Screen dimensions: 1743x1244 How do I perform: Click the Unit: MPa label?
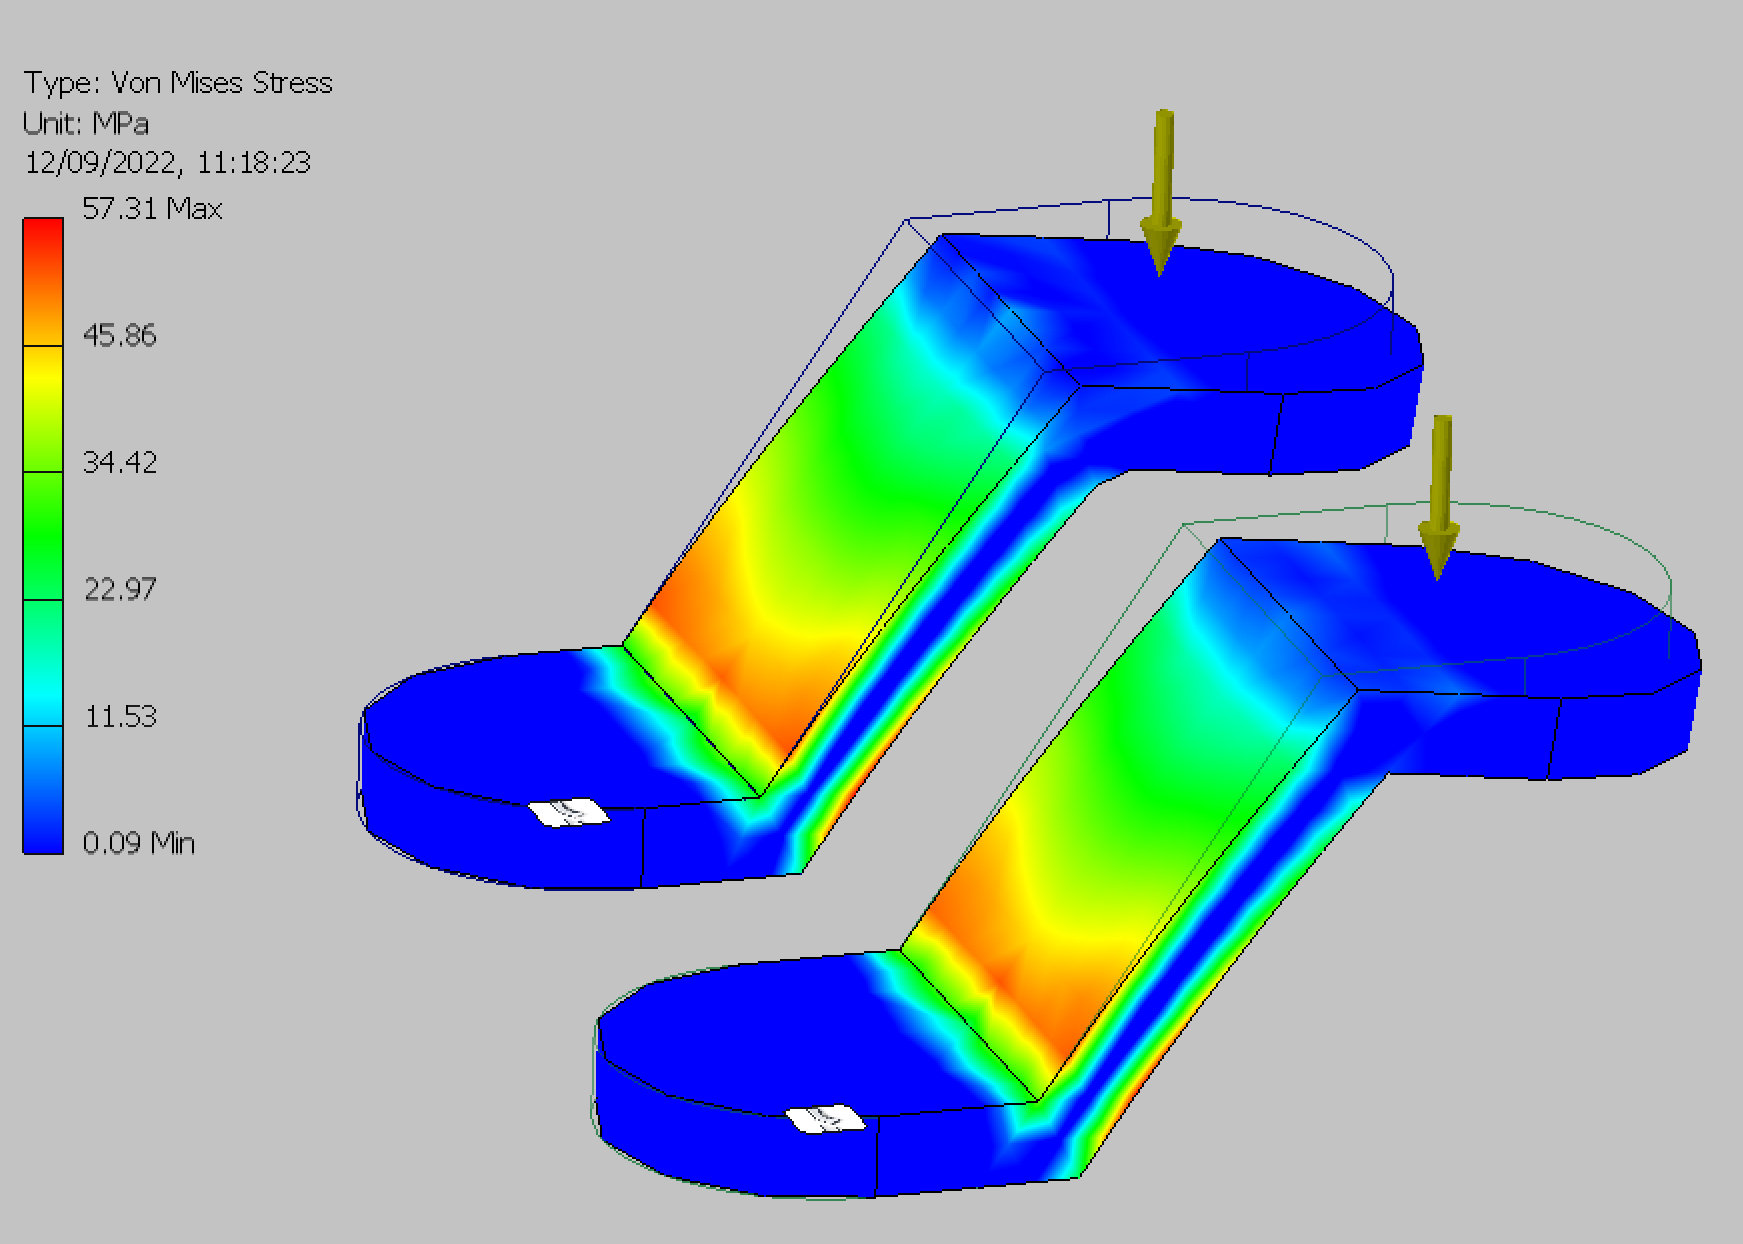tap(85, 125)
